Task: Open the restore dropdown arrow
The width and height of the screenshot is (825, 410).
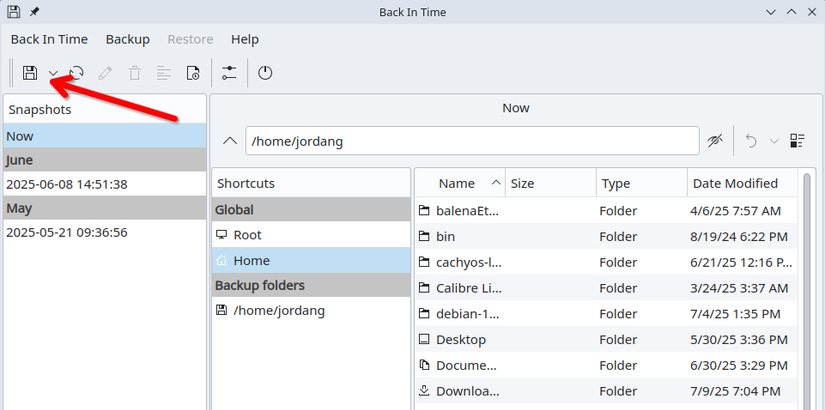Action: (774, 141)
